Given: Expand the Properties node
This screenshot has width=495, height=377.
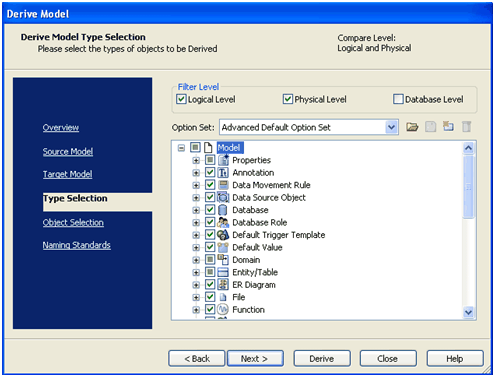Looking at the screenshot, I should click(x=196, y=160).
